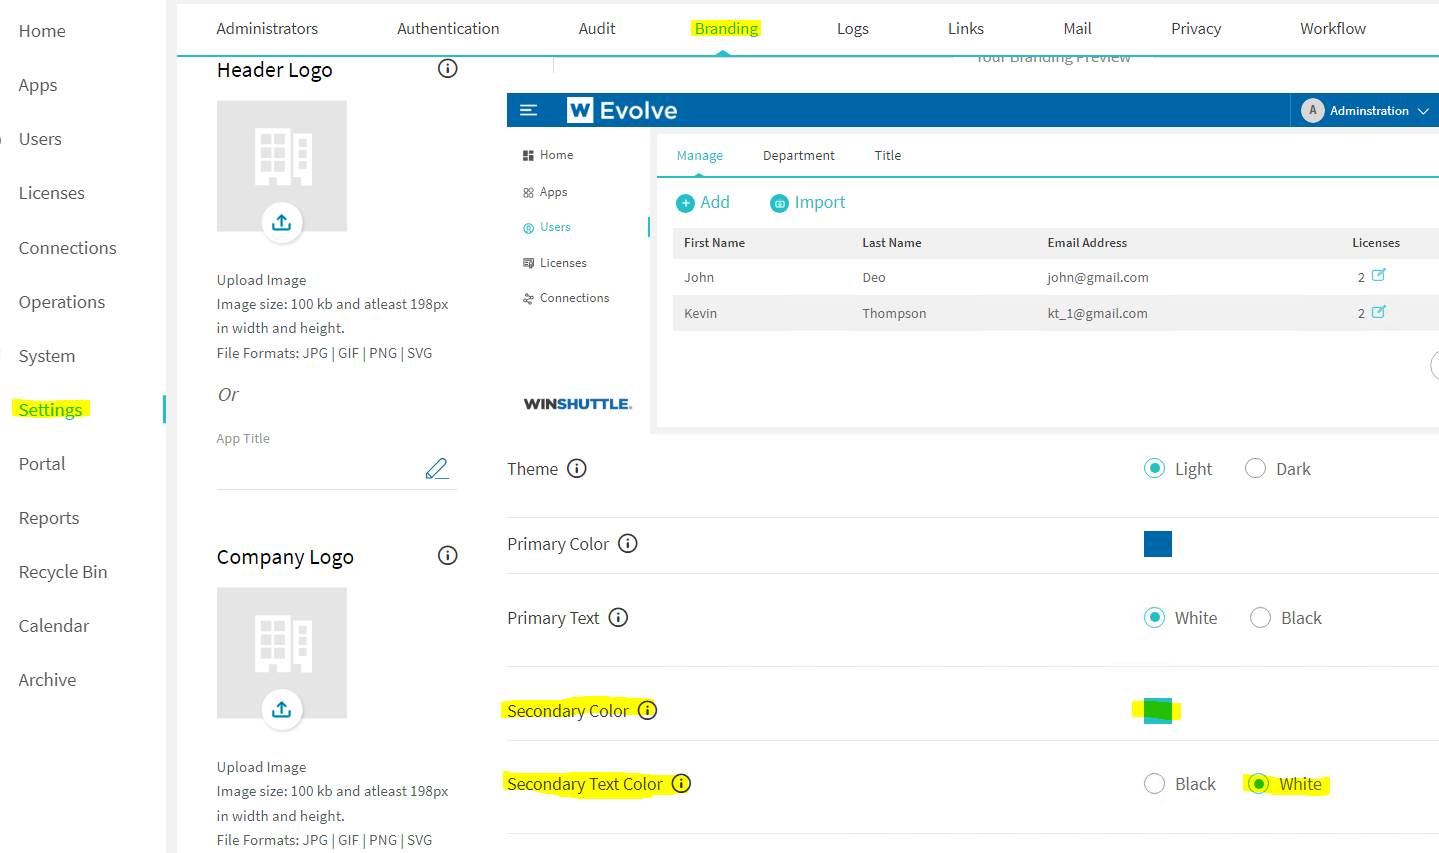Switch to the Authentication tab
Screen dimensions: 1439x853
(x=448, y=29)
